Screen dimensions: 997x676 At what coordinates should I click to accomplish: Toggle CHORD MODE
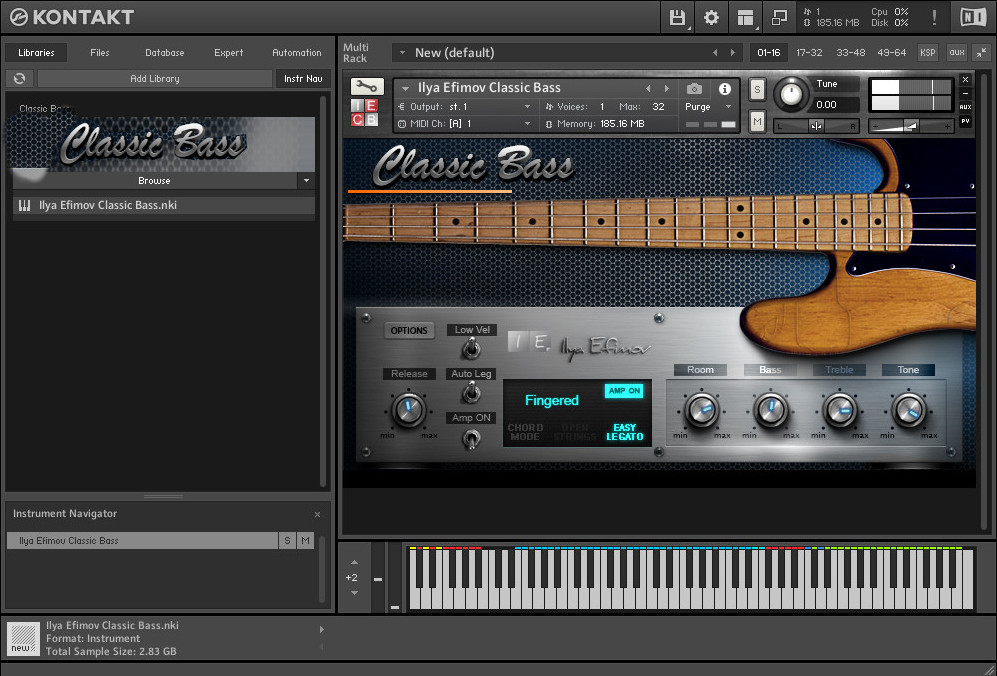[x=525, y=432]
